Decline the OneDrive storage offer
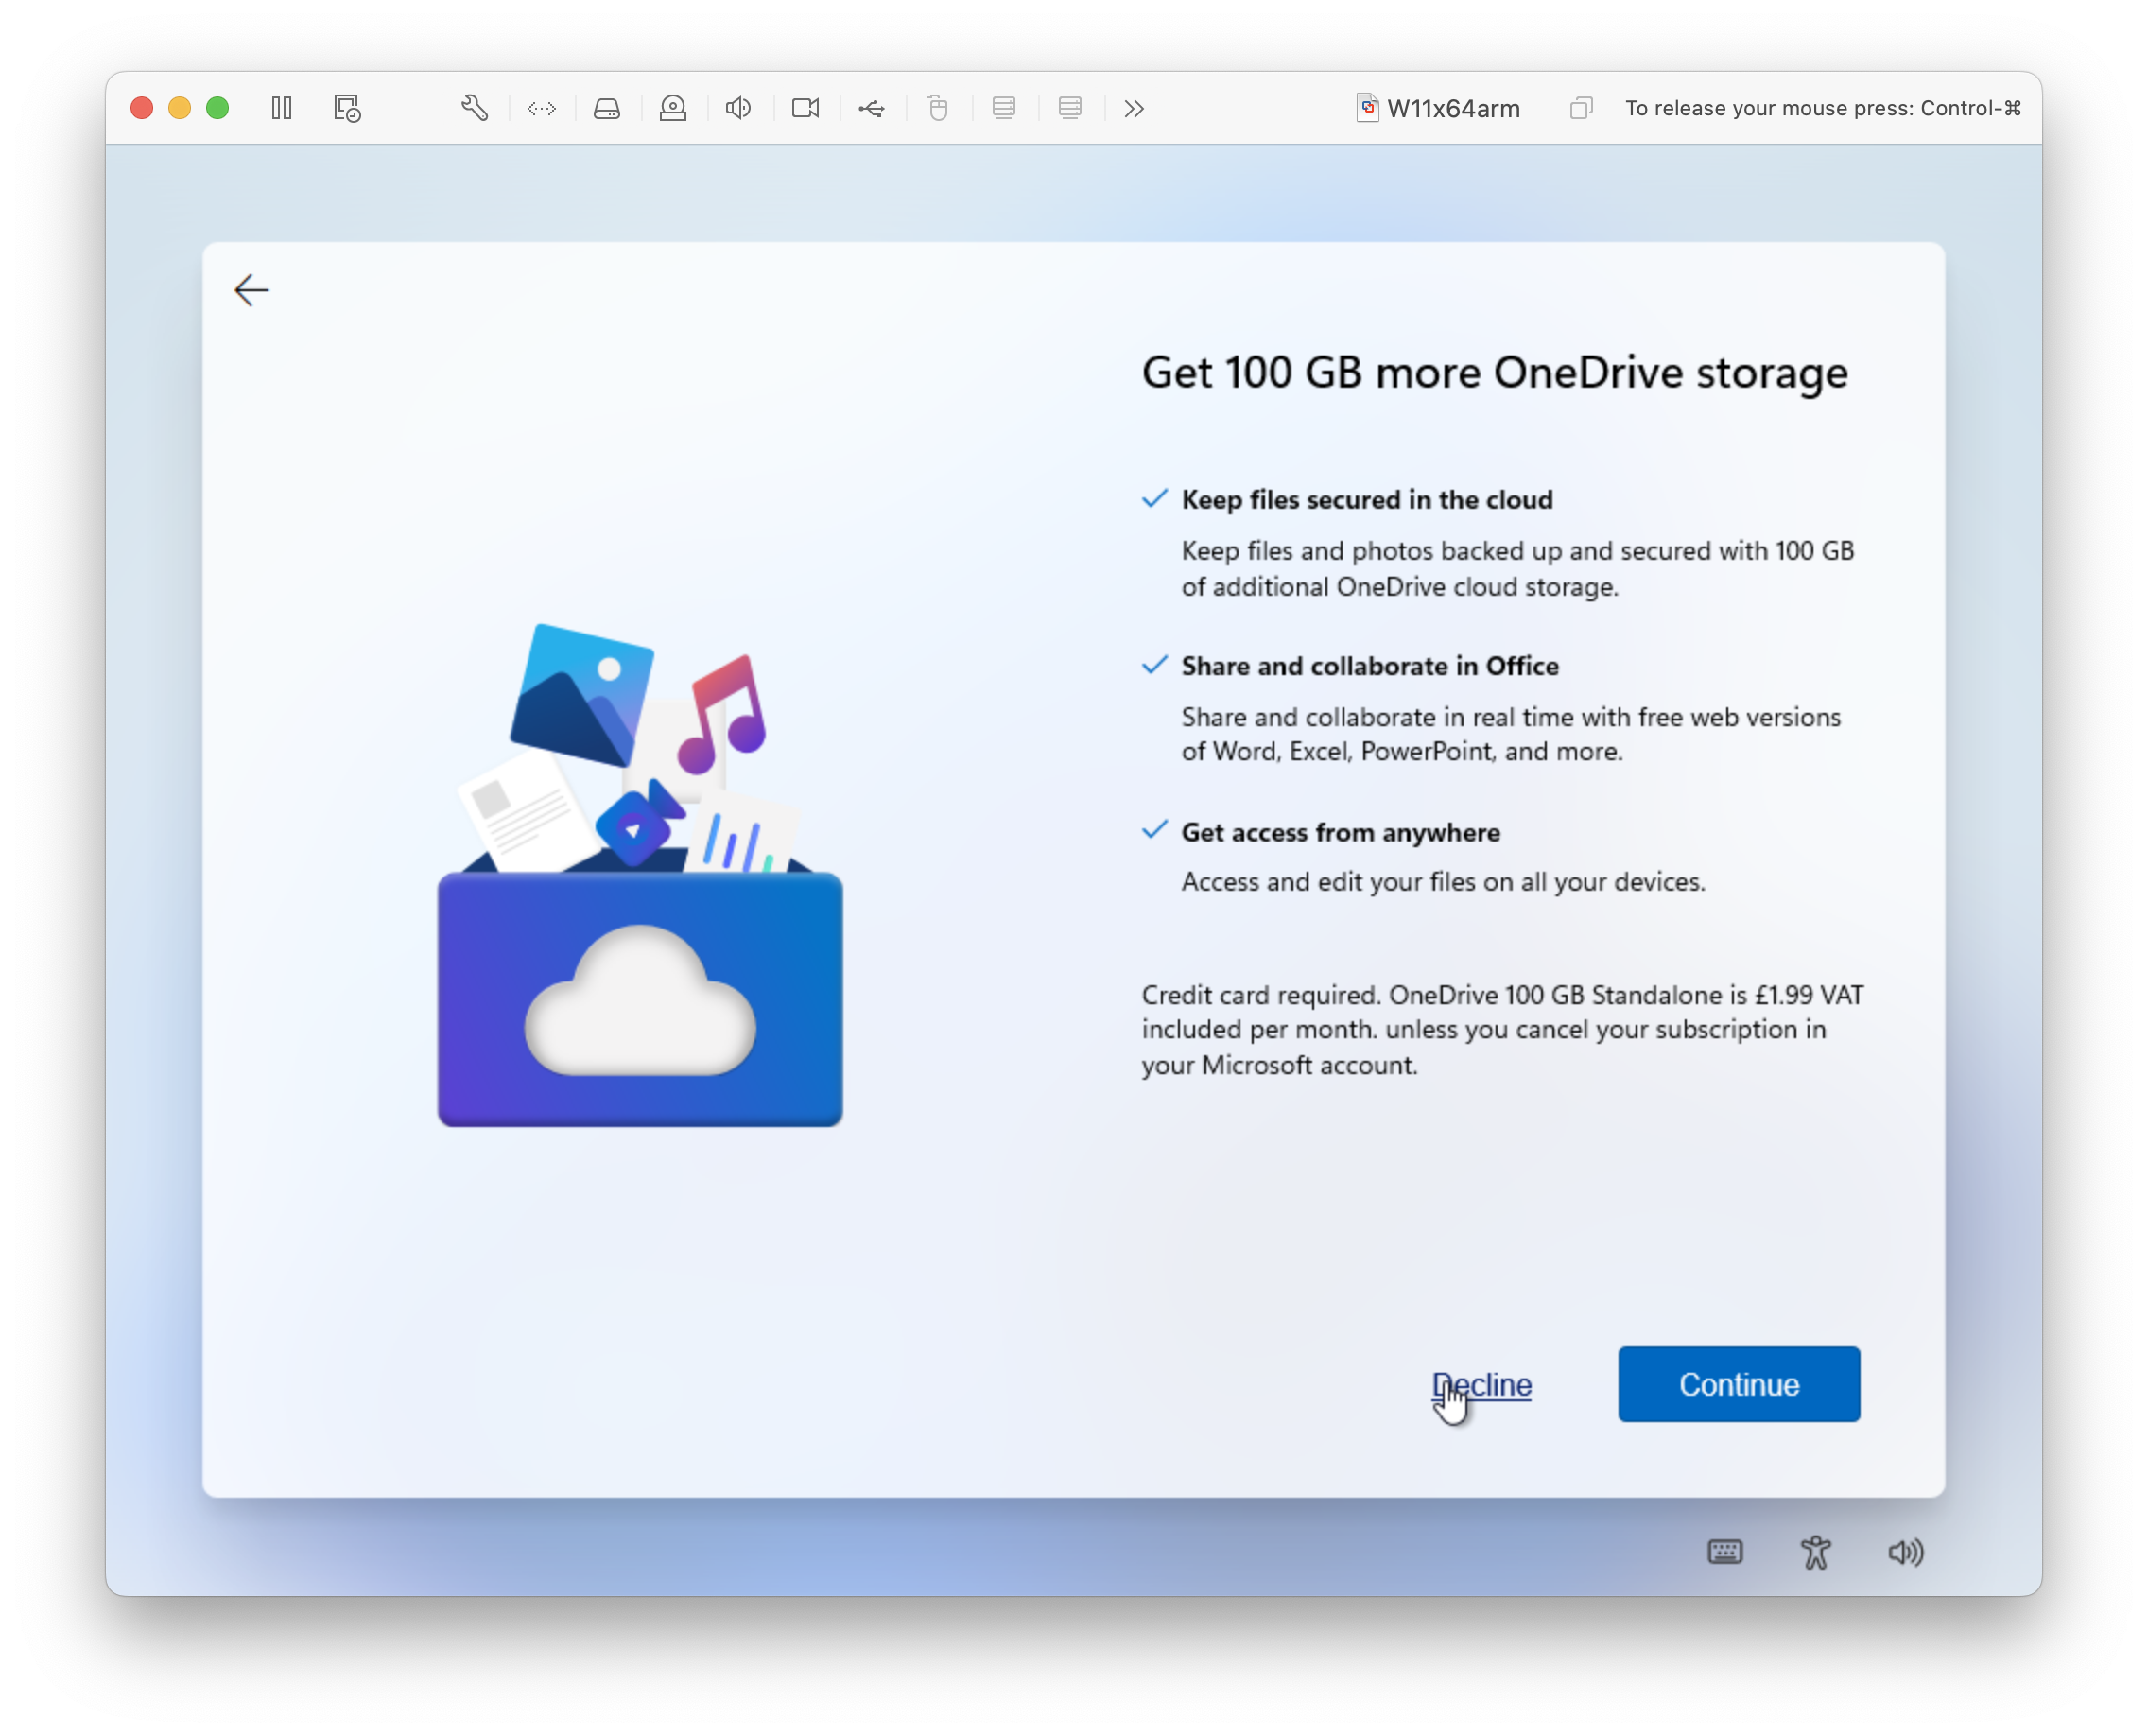The height and width of the screenshot is (1736, 2148). tap(1482, 1385)
